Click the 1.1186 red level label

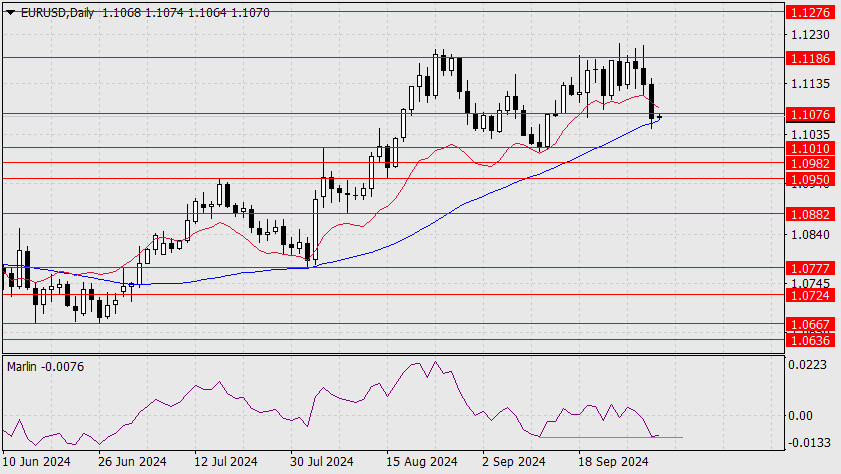tap(810, 58)
